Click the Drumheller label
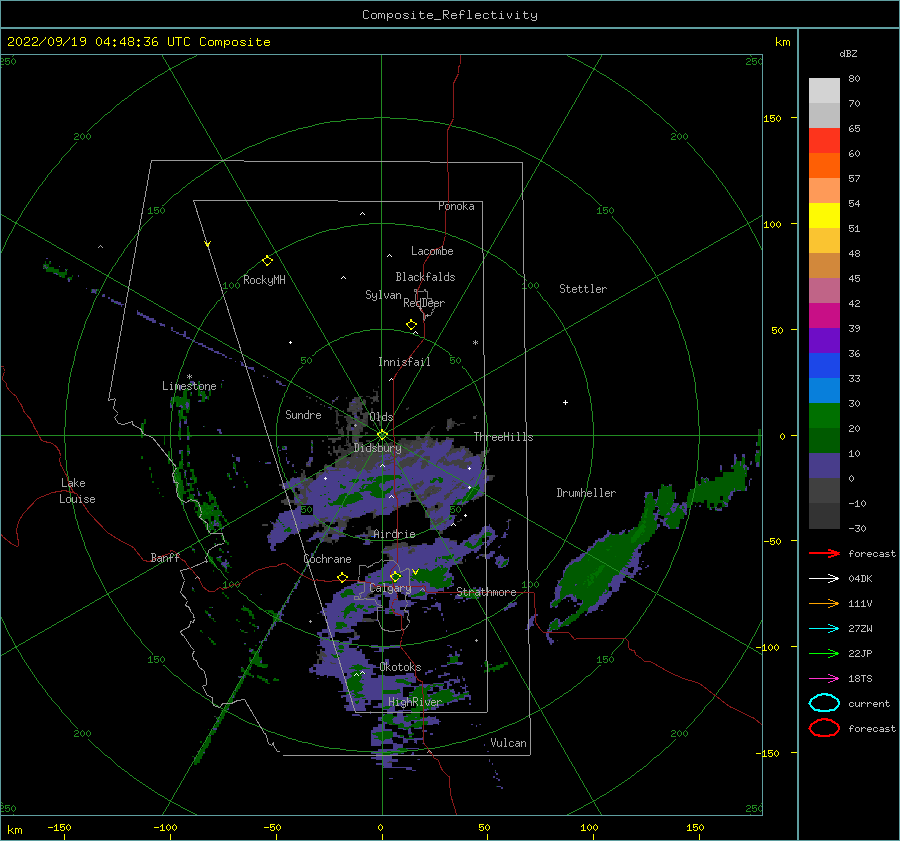 click(586, 493)
